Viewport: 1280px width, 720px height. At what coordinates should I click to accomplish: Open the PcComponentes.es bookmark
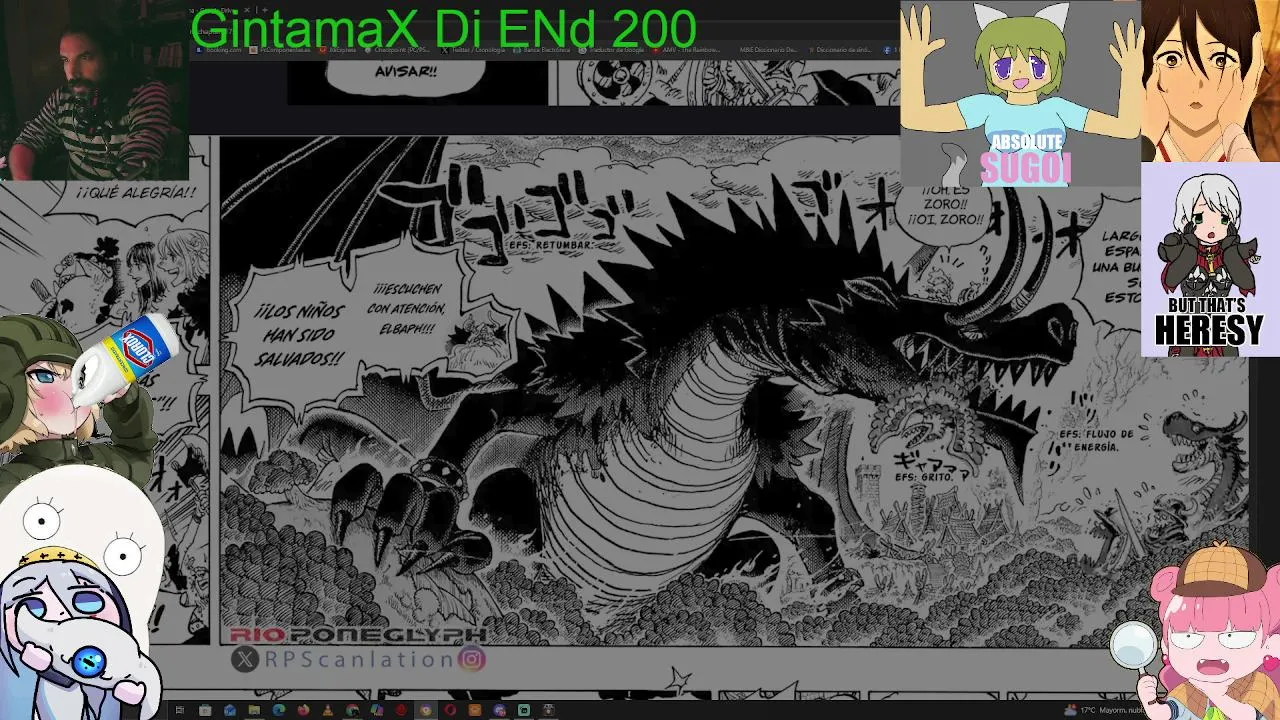(x=279, y=49)
